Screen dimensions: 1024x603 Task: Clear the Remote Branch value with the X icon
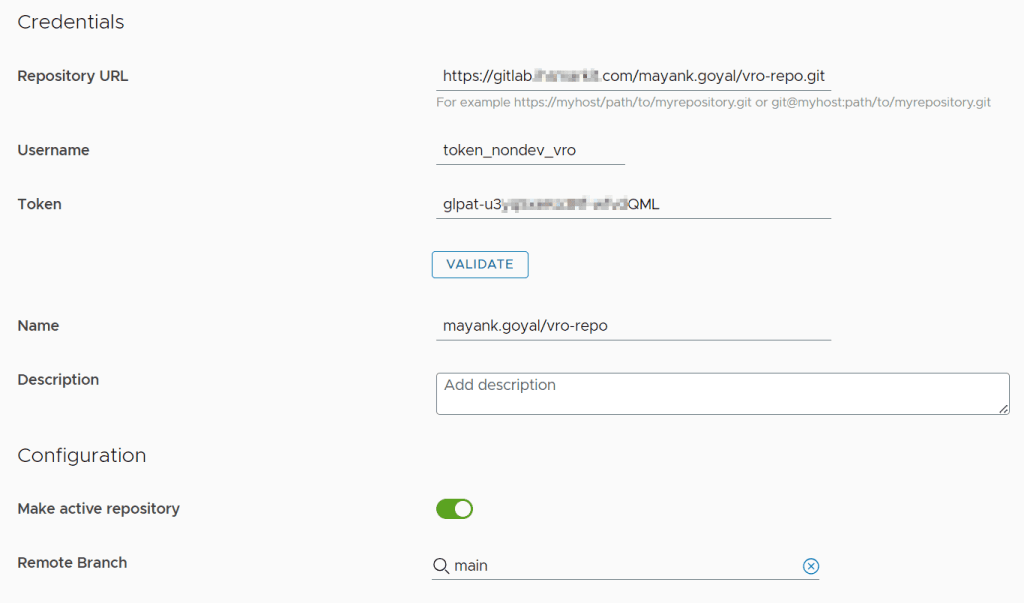(811, 566)
